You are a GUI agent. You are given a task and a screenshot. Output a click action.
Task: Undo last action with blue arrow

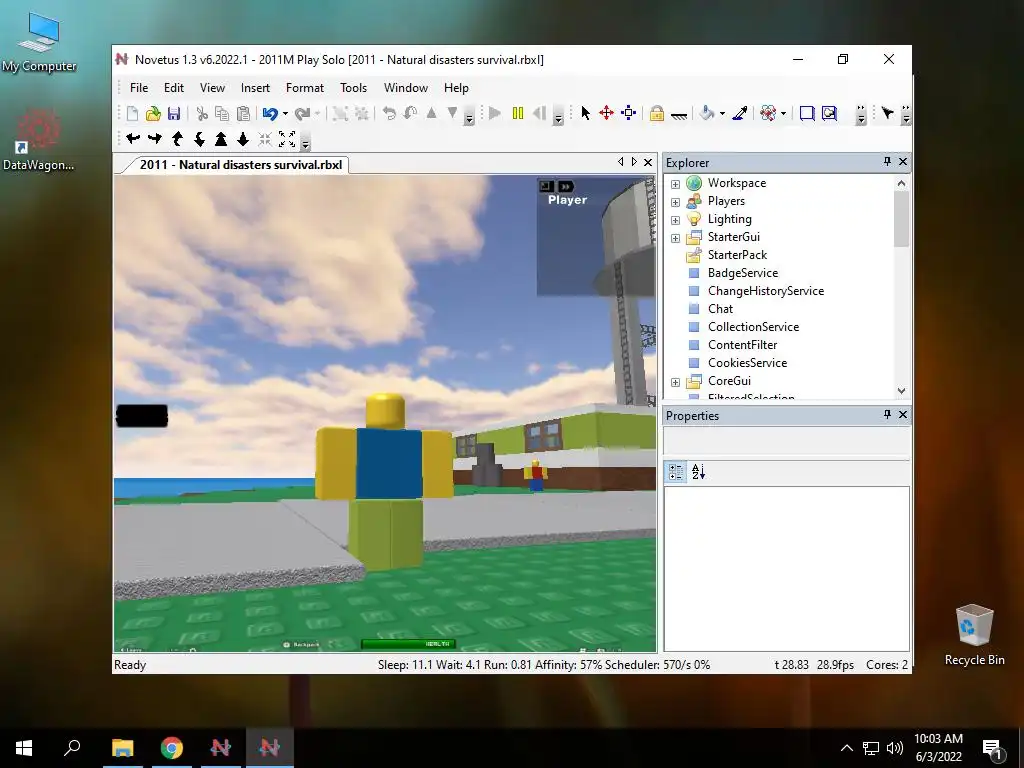coord(270,114)
